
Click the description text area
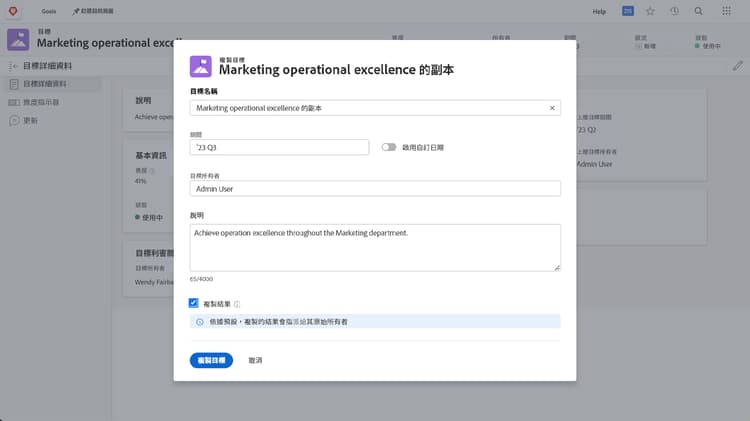tap(375, 248)
